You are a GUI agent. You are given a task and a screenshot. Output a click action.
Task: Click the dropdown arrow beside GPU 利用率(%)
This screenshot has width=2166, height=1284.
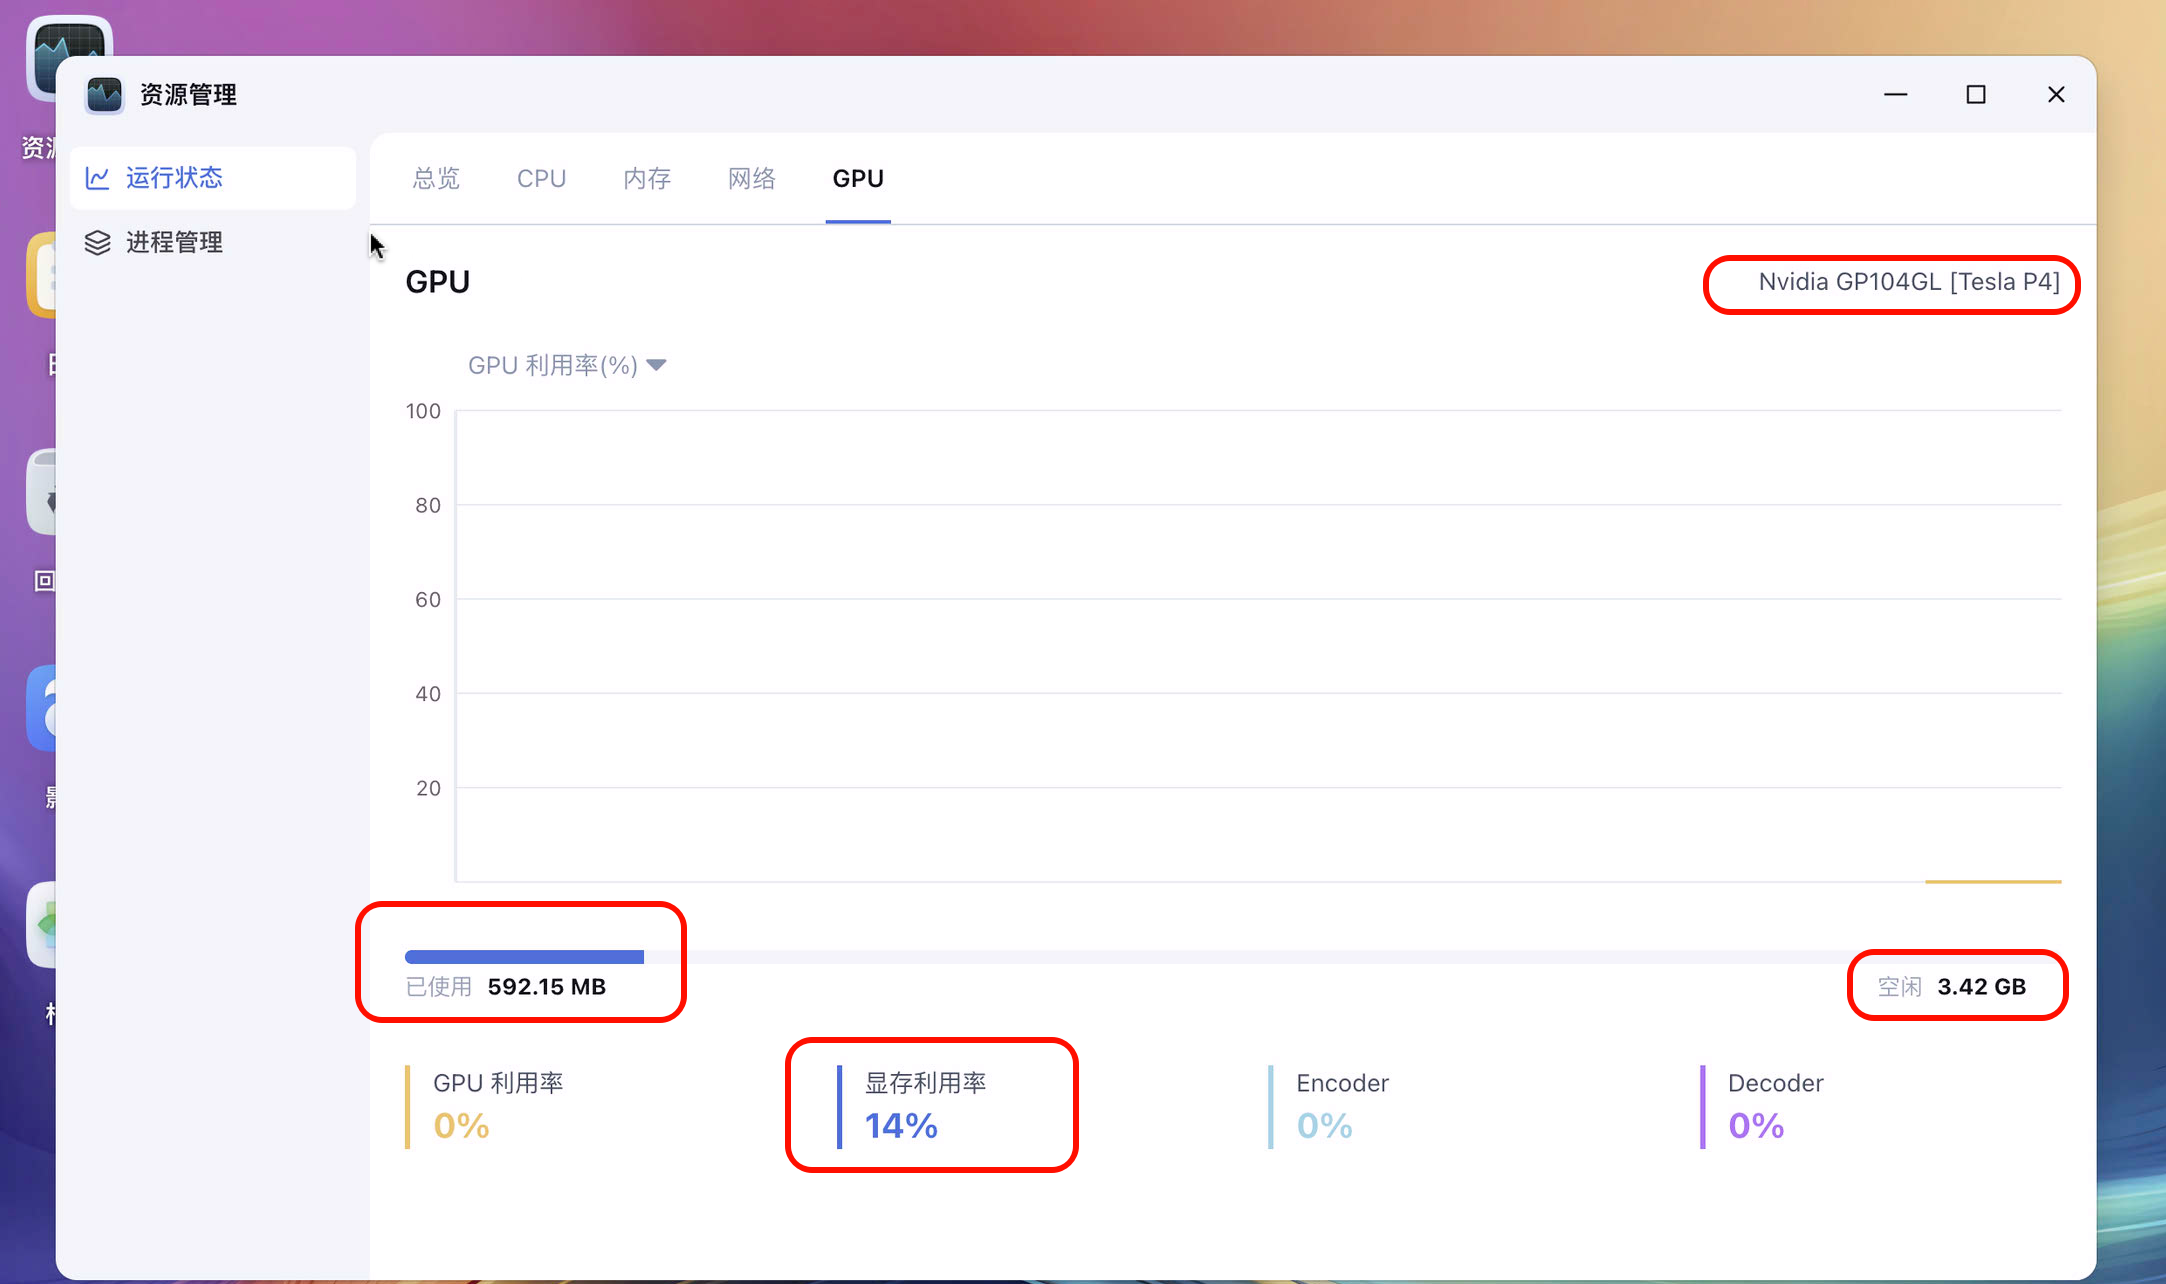(x=656, y=365)
